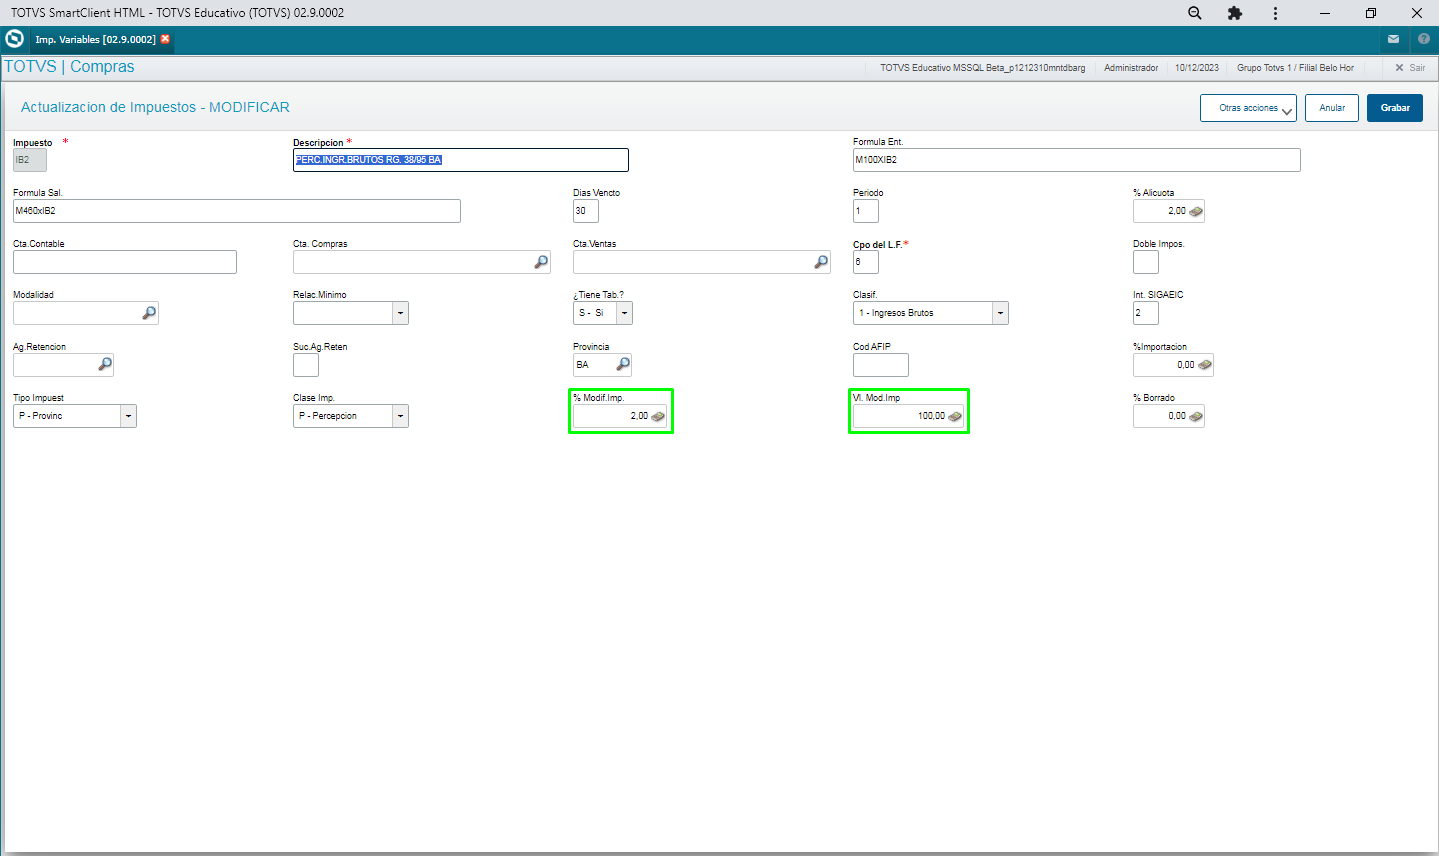Select the Dias Vencto field

coord(586,211)
